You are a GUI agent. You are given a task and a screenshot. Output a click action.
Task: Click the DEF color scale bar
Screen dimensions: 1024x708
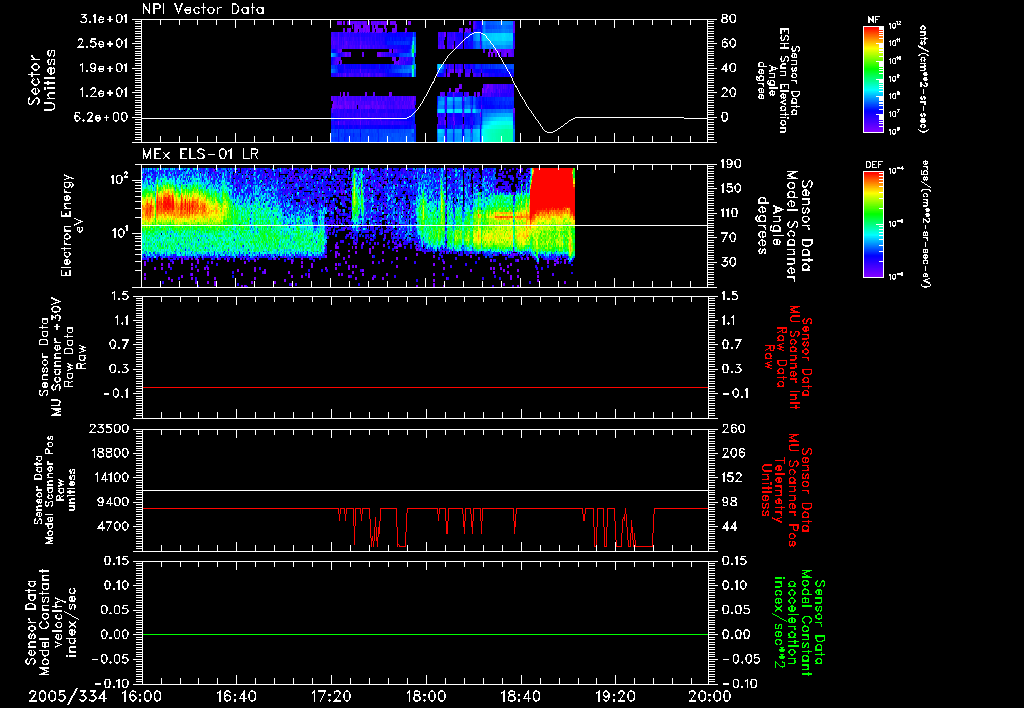[x=874, y=224]
